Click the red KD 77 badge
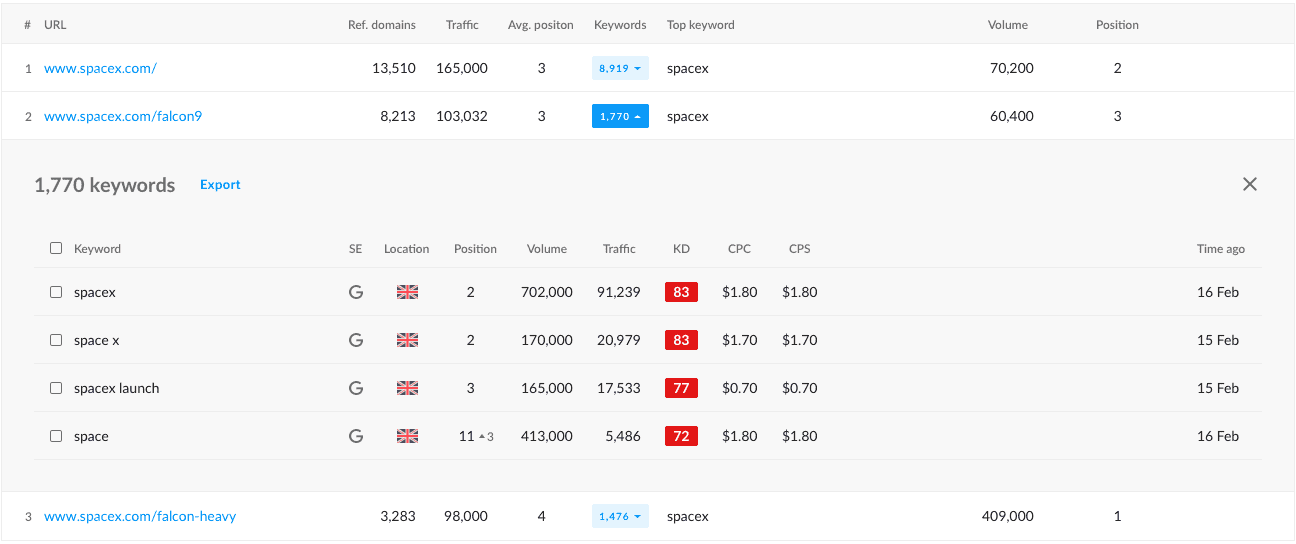Image resolution: width=1296 pixels, height=544 pixels. point(681,388)
